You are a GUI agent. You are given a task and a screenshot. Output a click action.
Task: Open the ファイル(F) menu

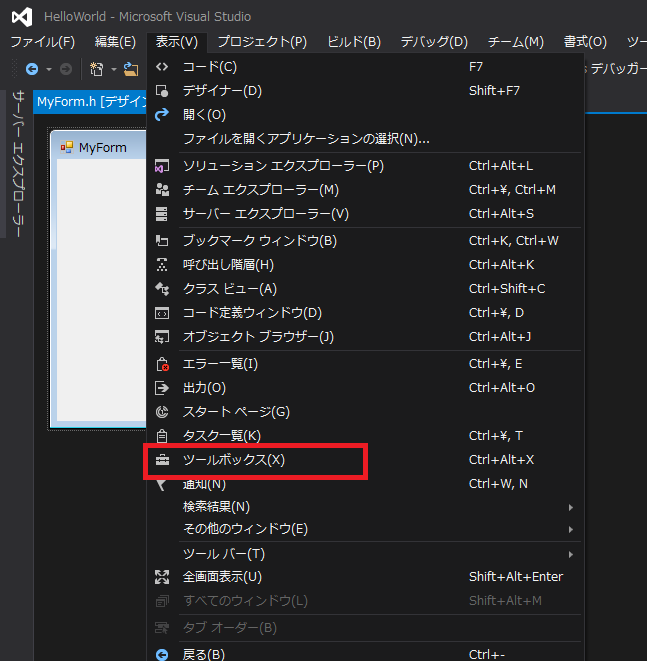(43, 42)
